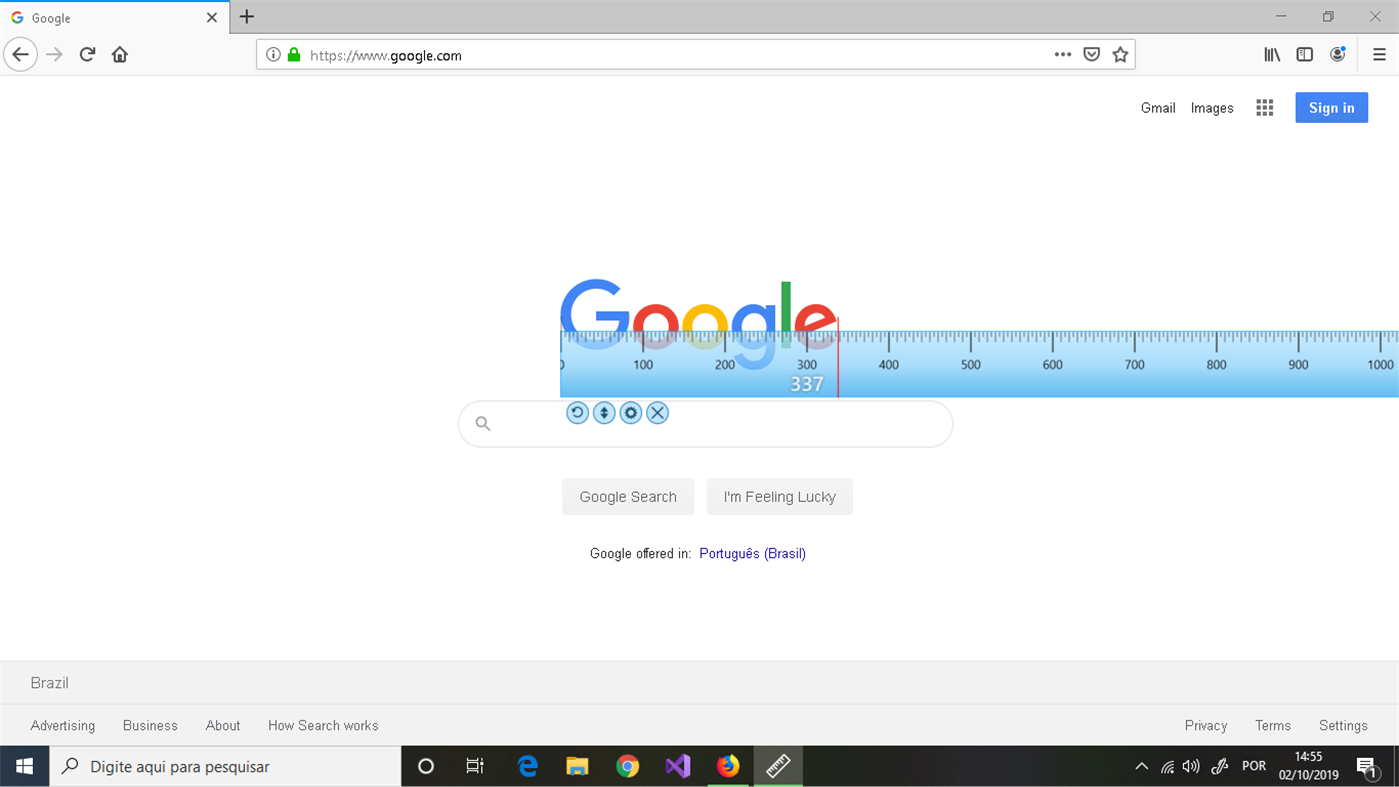Viewport: 1399px width, 787px height.
Task: Click the Google Search button
Action: (628, 497)
